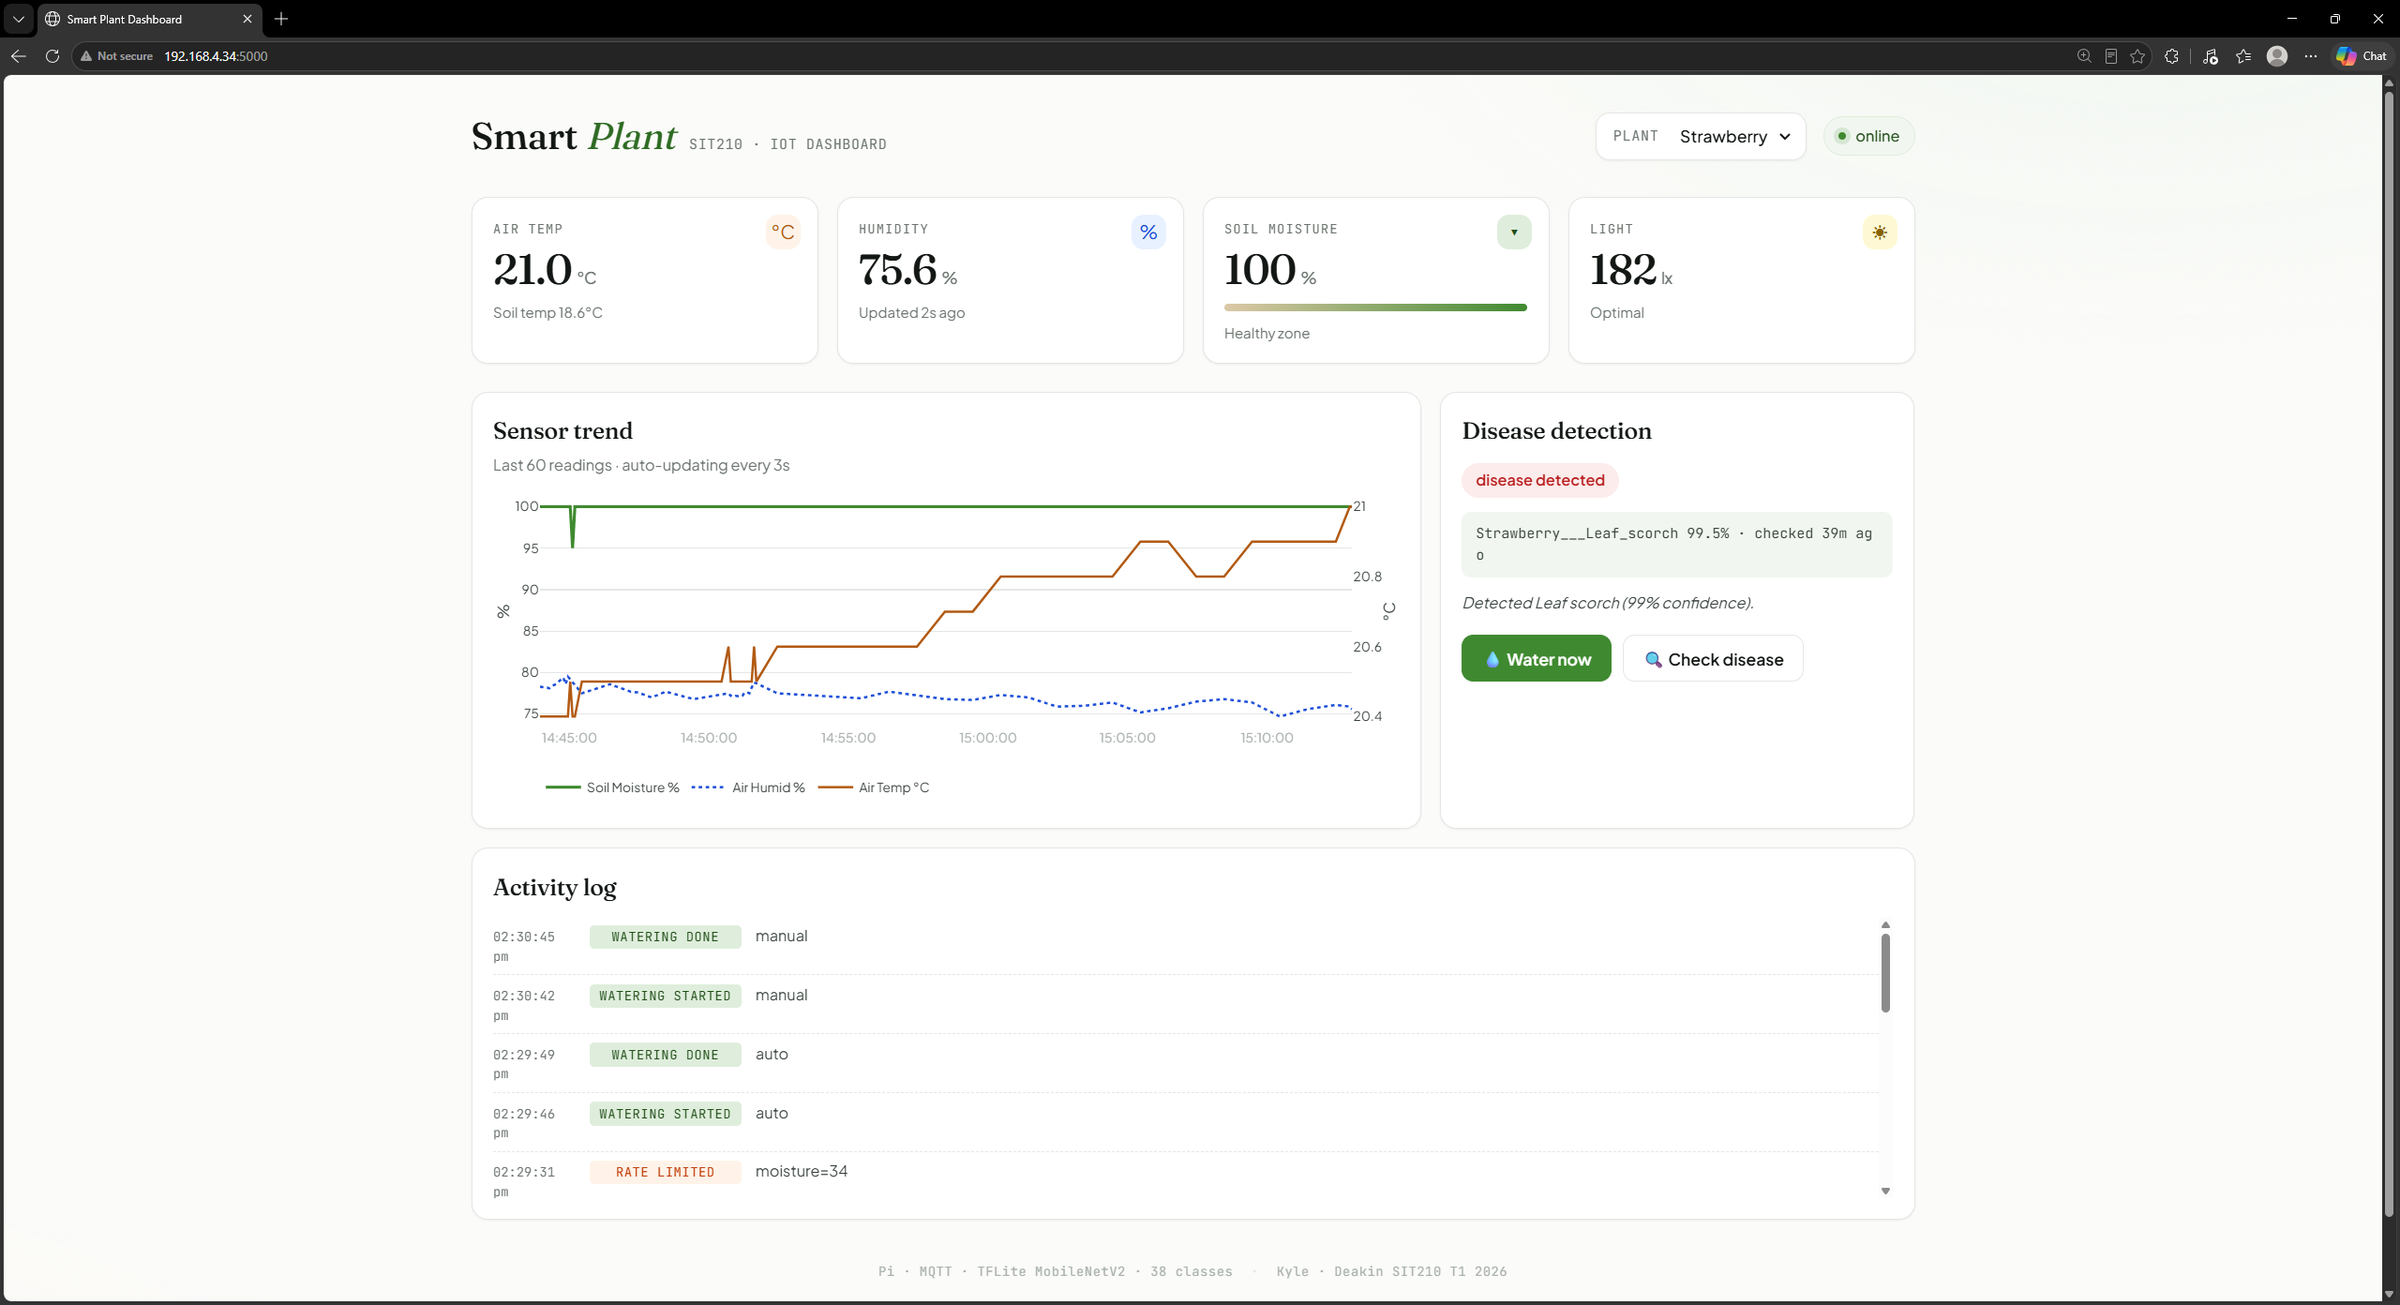Open browser settings and more menu
Image resolution: width=2400 pixels, height=1305 pixels.
coord(2310,56)
